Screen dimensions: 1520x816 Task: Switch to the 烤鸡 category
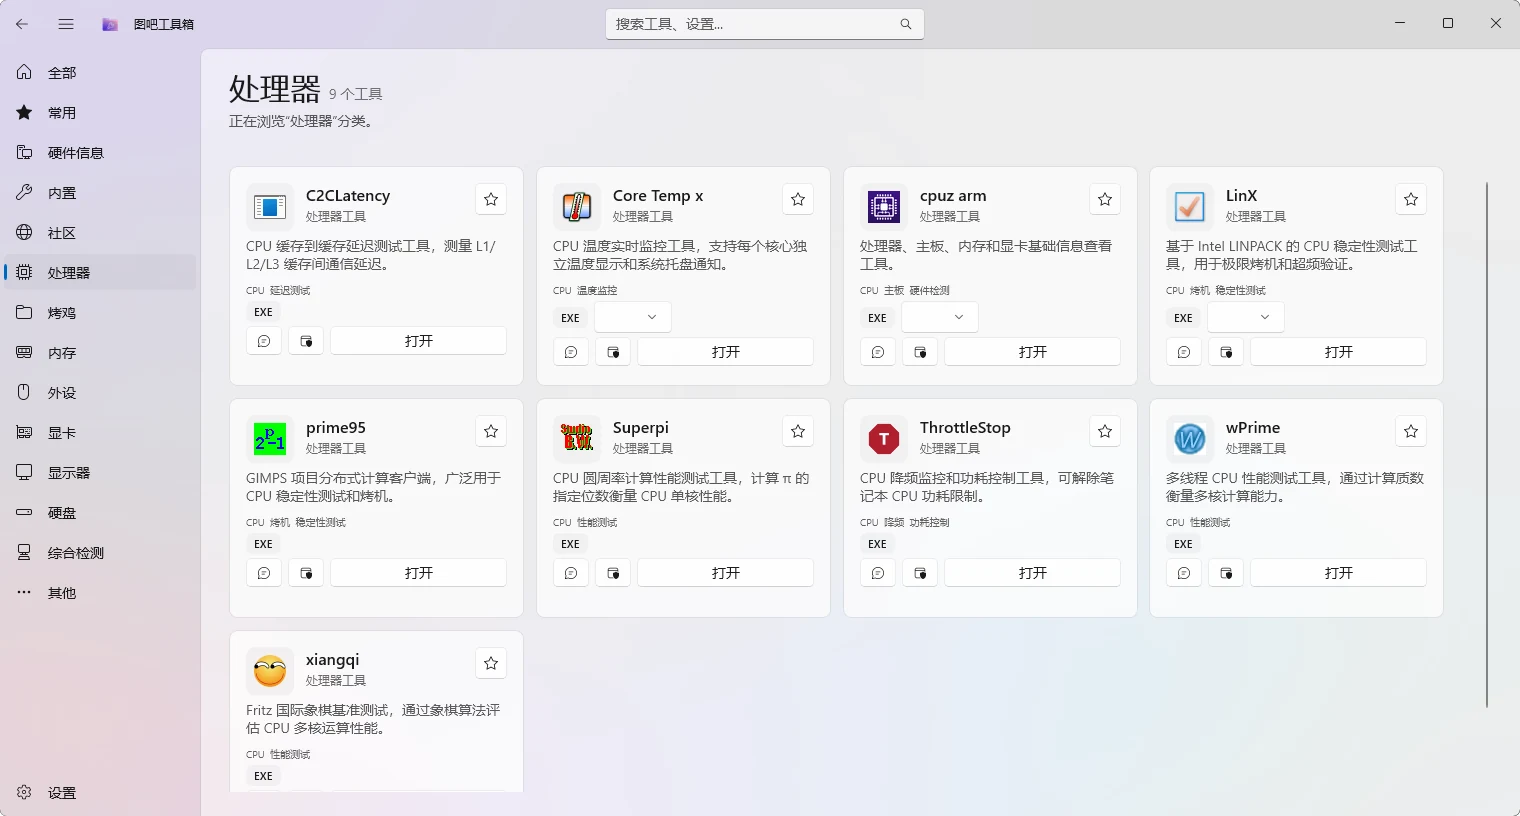(x=100, y=313)
